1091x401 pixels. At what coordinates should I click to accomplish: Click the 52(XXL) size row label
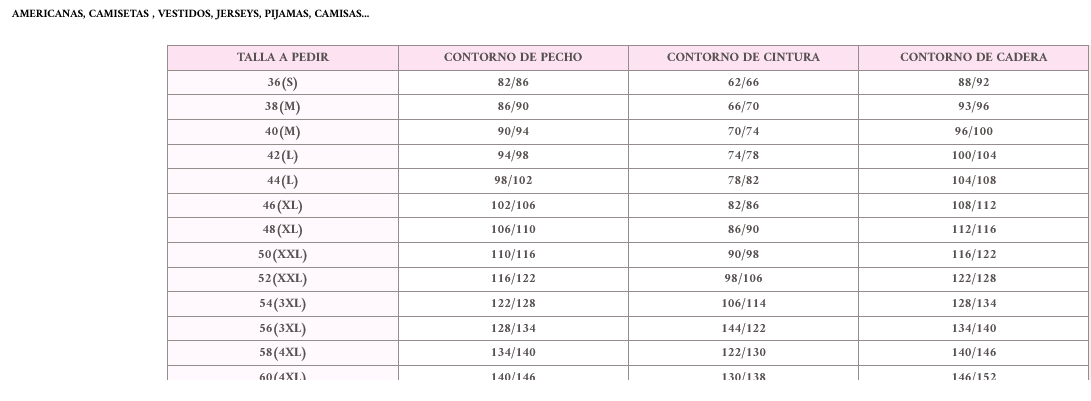pos(282,279)
